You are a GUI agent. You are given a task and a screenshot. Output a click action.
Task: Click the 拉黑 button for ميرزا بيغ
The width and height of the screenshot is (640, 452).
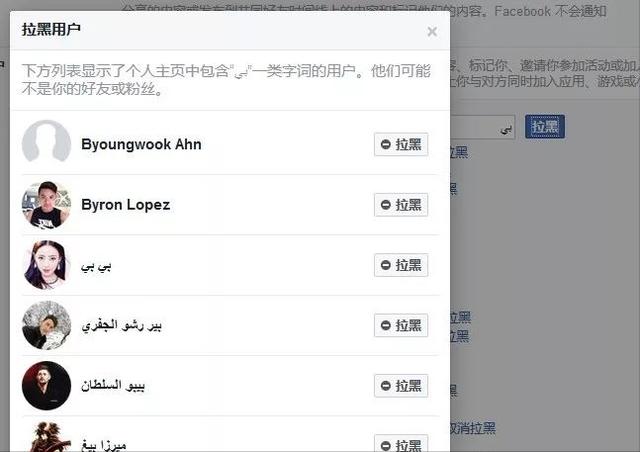[x=401, y=443]
